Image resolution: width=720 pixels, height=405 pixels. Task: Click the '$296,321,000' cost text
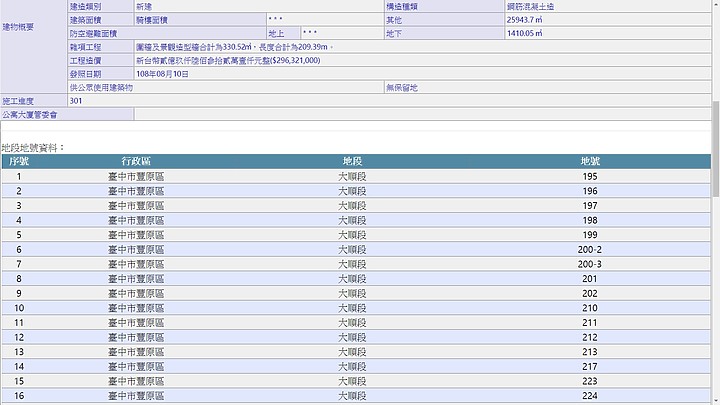click(x=295, y=61)
